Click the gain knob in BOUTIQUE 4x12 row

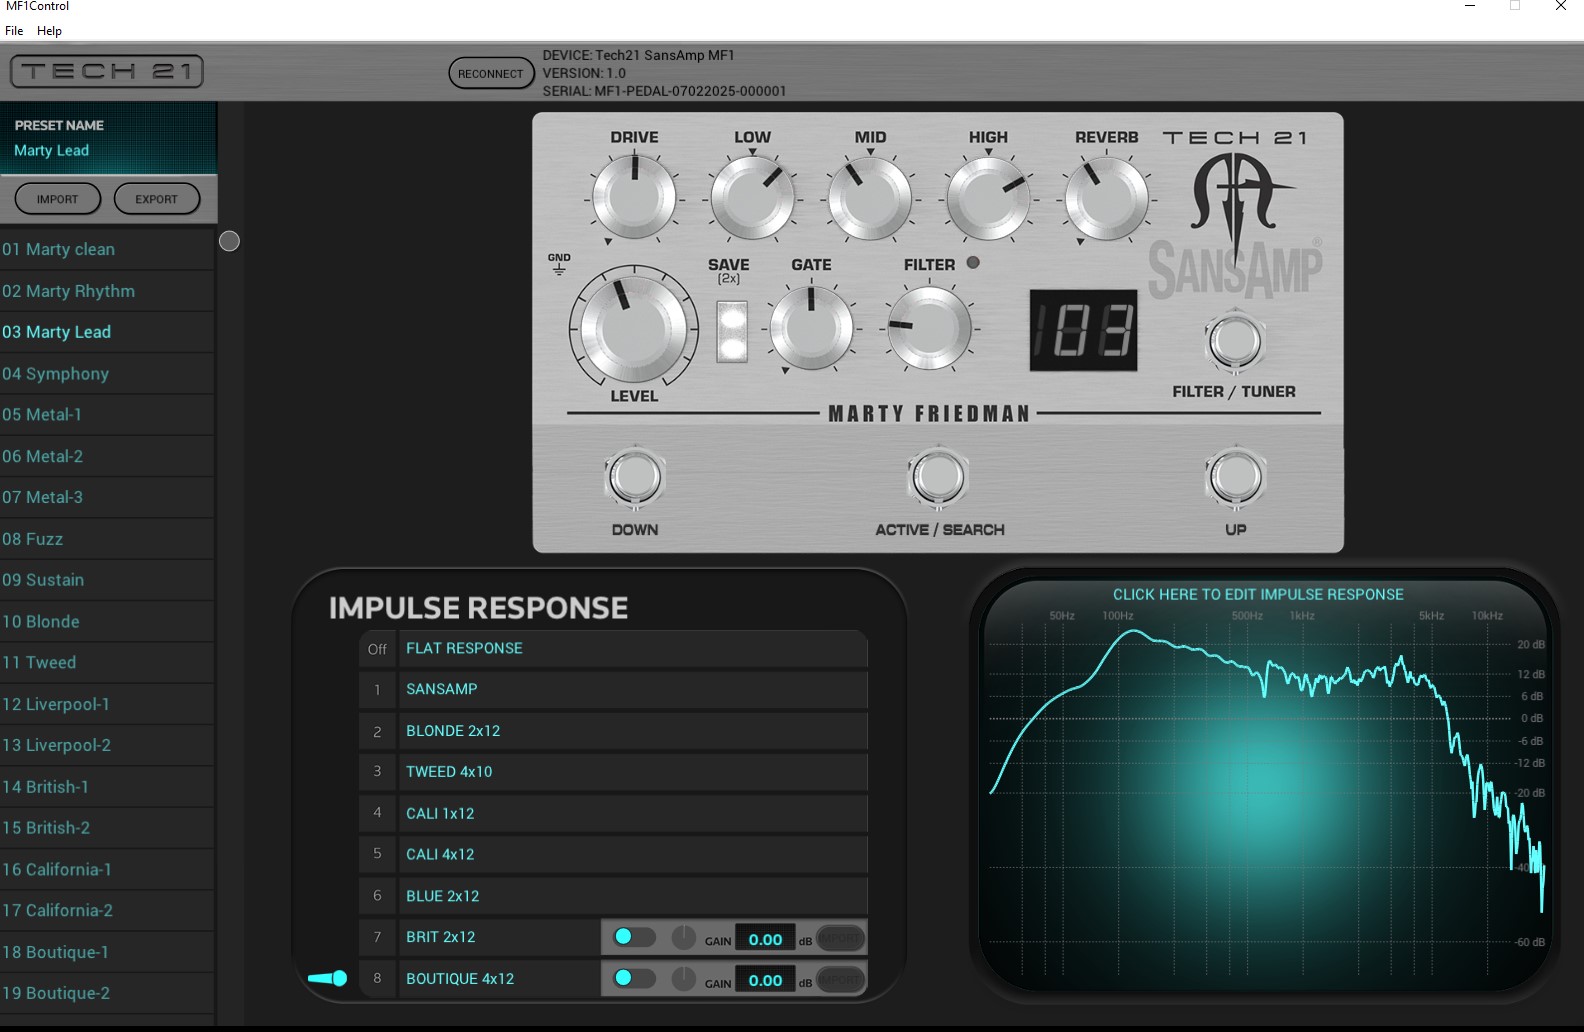click(683, 979)
